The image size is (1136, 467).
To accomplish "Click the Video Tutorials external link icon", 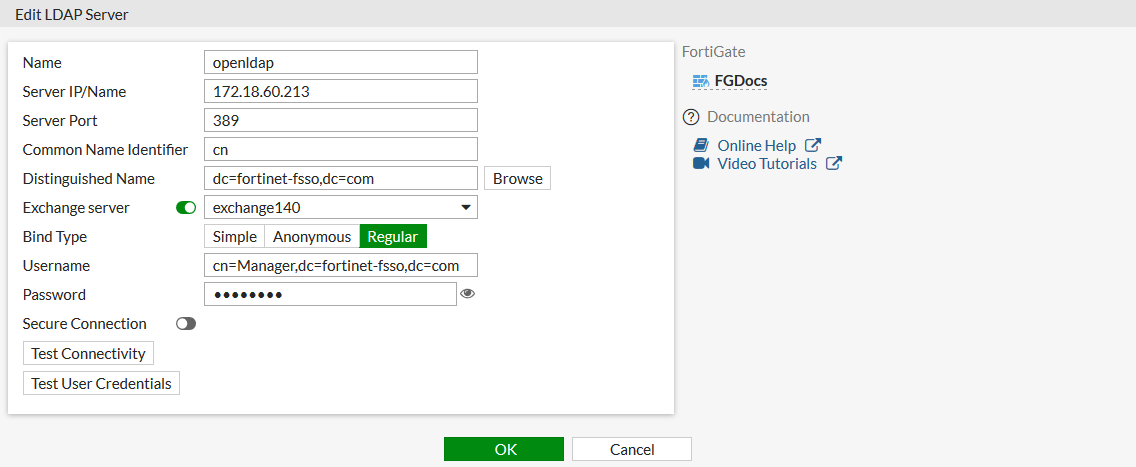I will tap(834, 164).
